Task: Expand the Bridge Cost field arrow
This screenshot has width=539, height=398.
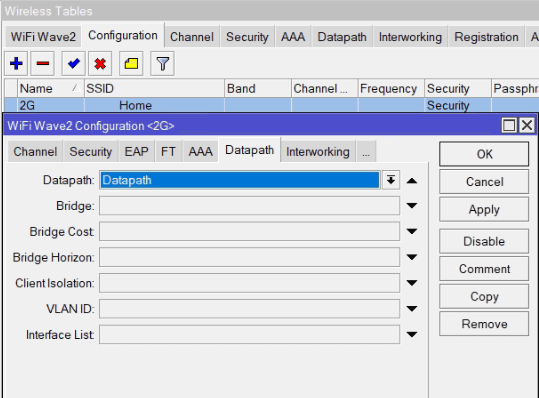Action: tap(412, 232)
